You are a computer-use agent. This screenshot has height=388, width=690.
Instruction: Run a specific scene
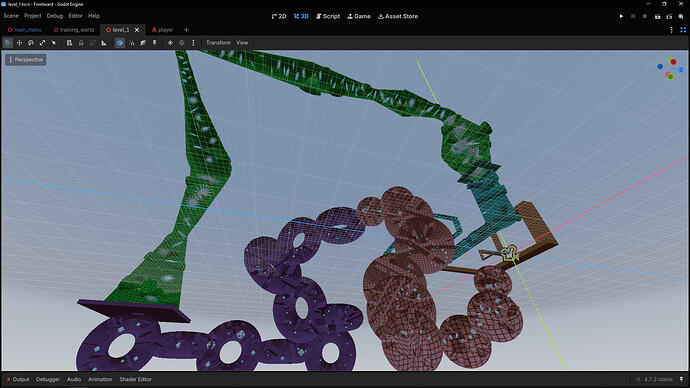click(x=669, y=16)
